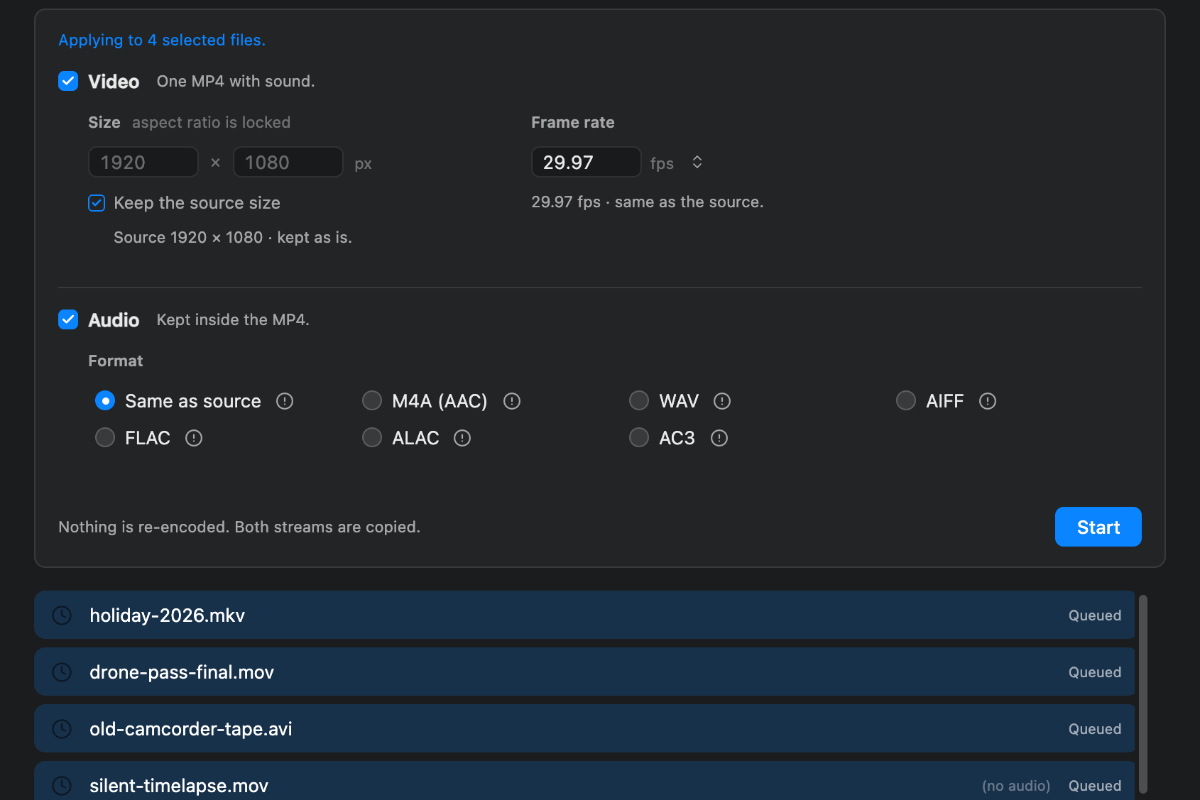Show info for AIFF format
The height and width of the screenshot is (800, 1200).
988,401
